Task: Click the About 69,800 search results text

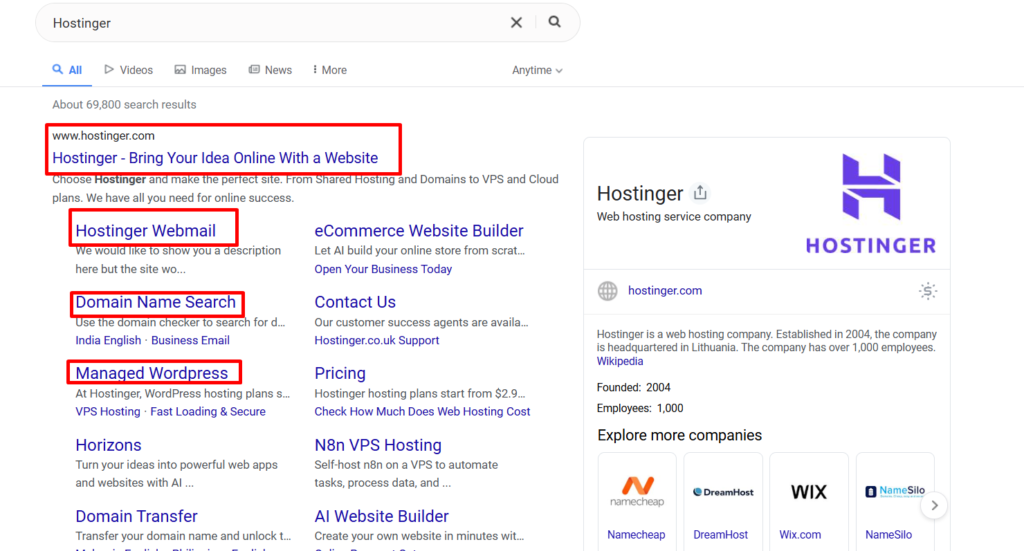Action: coord(124,104)
